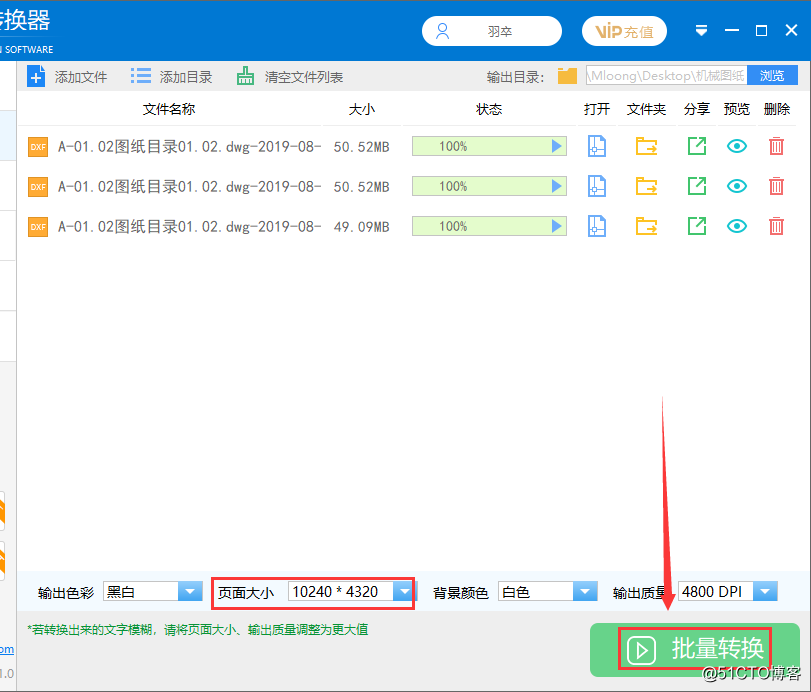Click the 浏览 browse button
The height and width of the screenshot is (692, 811).
coord(772,76)
